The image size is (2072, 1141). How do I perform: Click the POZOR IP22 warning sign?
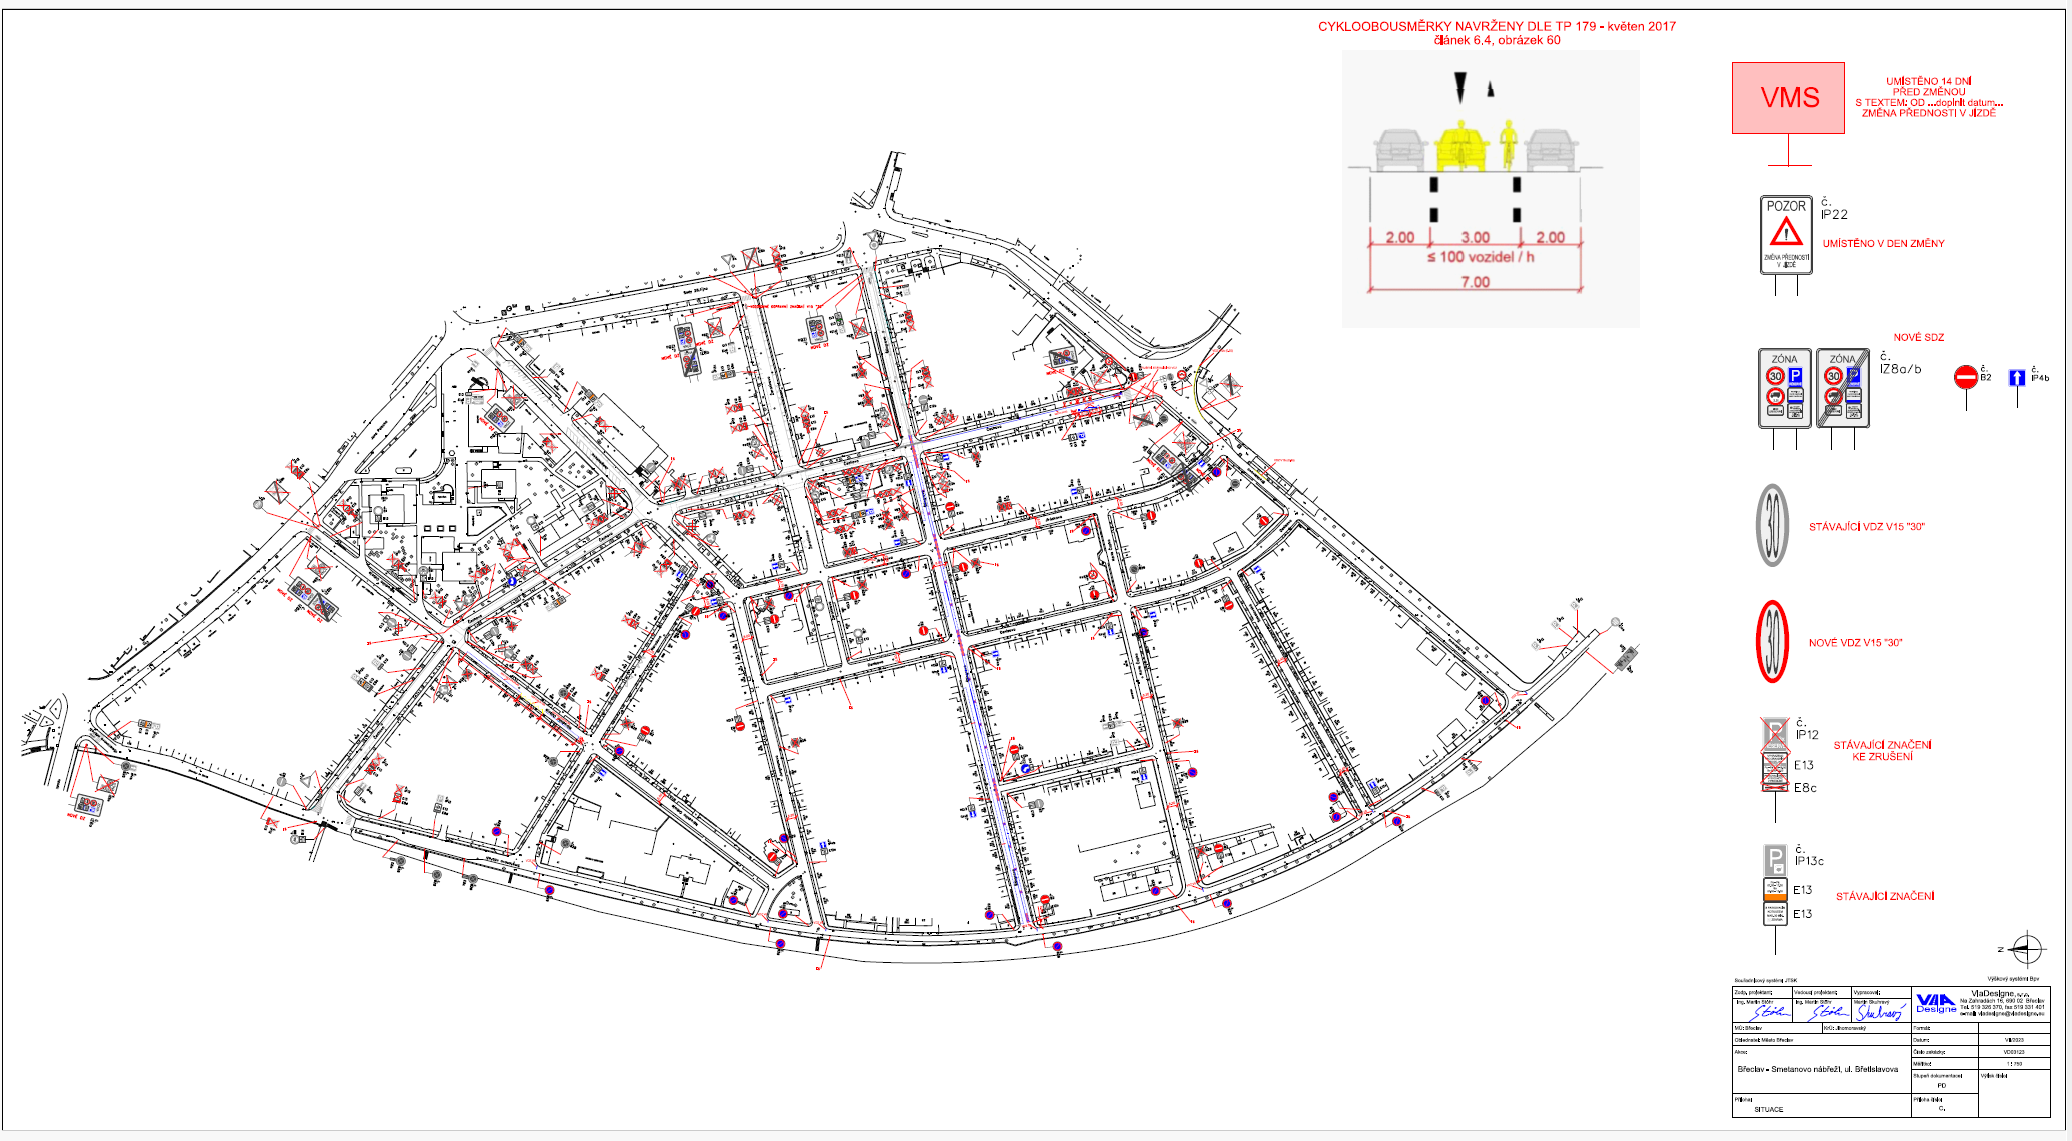(1786, 234)
